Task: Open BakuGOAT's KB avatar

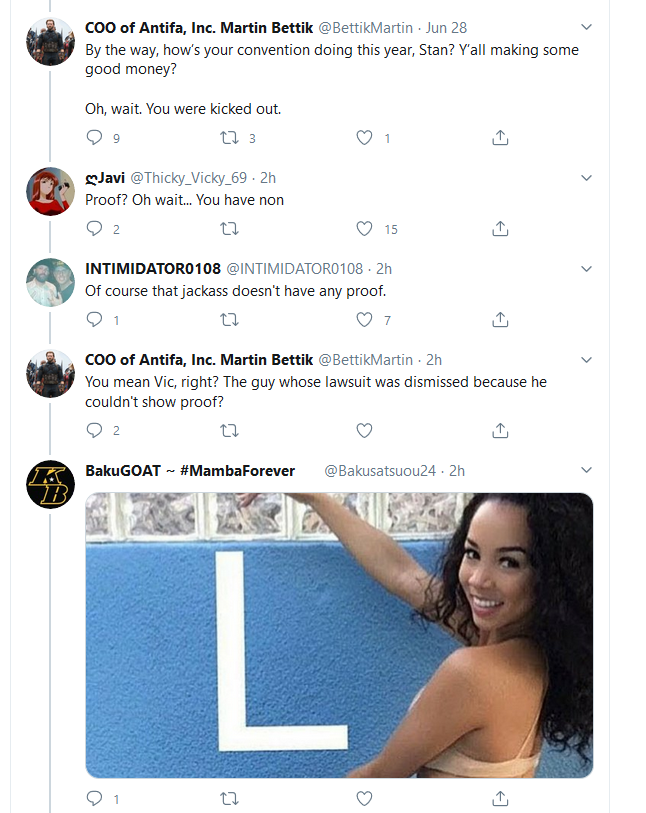Action: coord(50,484)
